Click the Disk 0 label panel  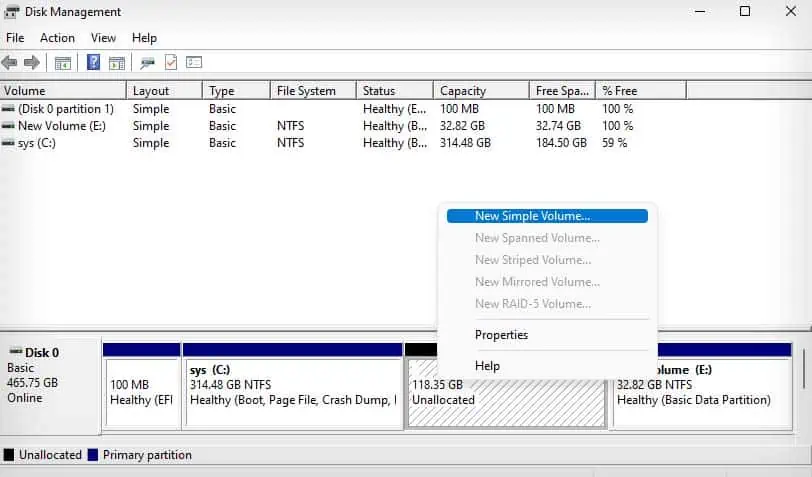[x=50, y=386]
